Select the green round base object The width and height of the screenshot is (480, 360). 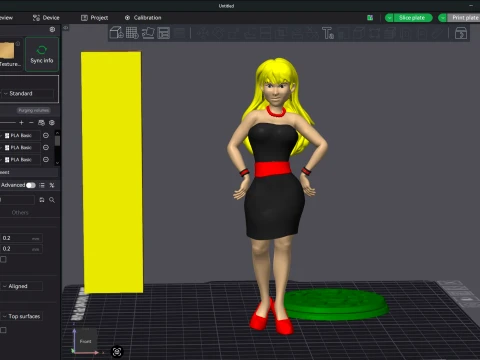(337, 304)
